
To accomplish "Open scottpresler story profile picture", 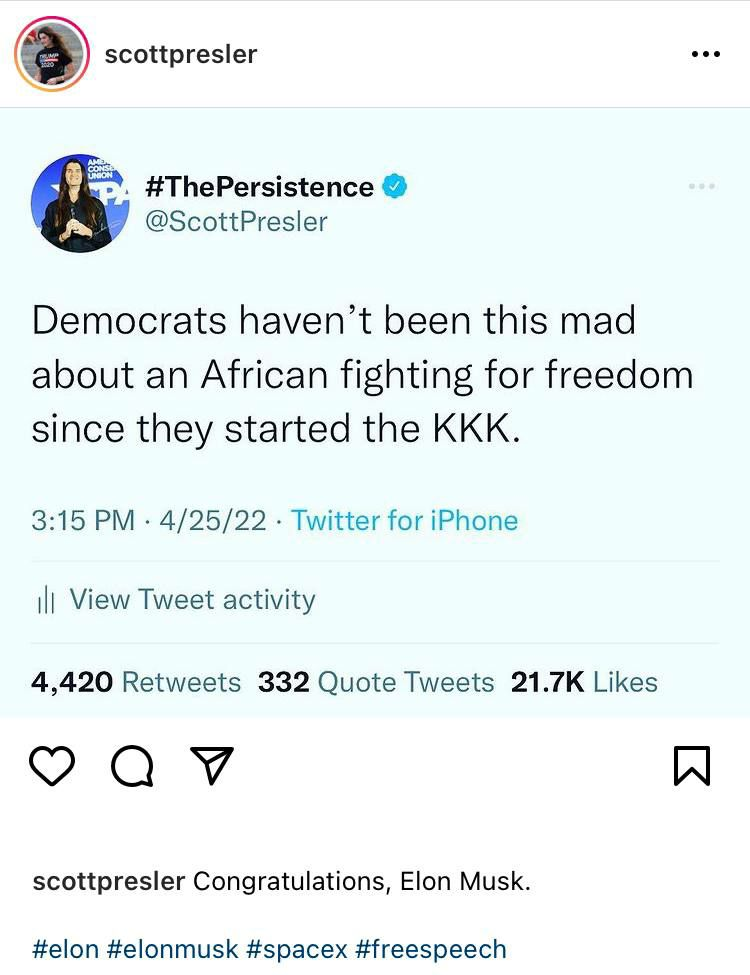I will [x=53, y=54].
